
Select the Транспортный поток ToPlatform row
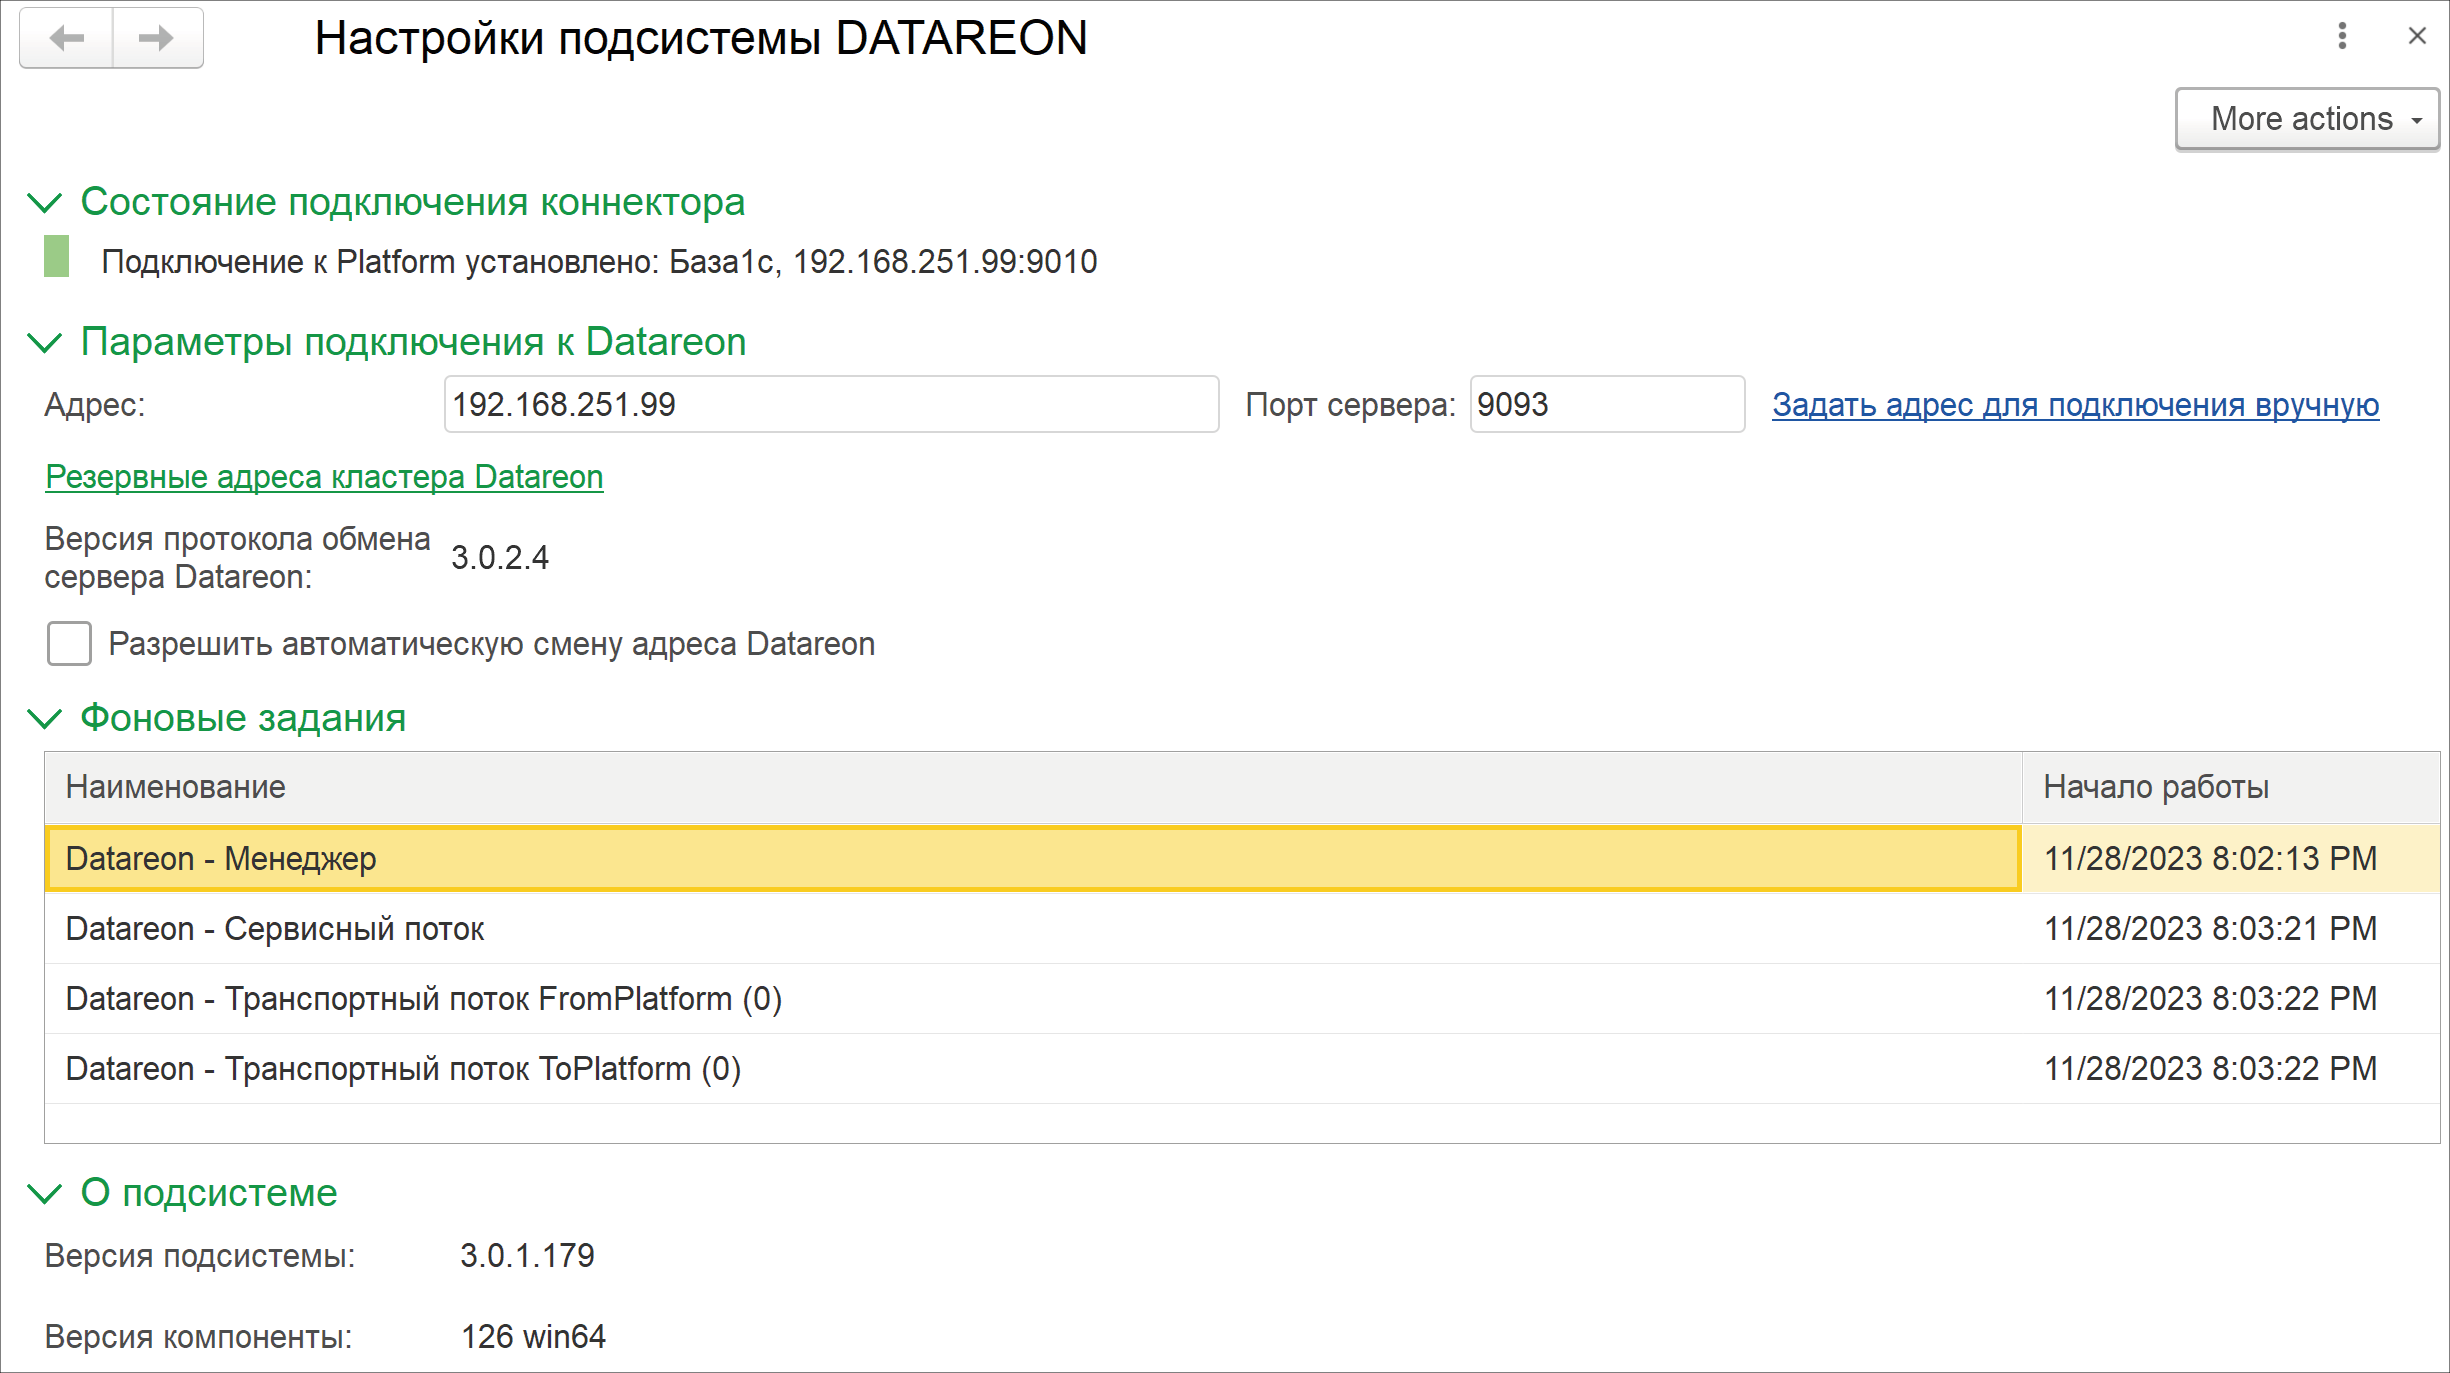(1030, 1069)
